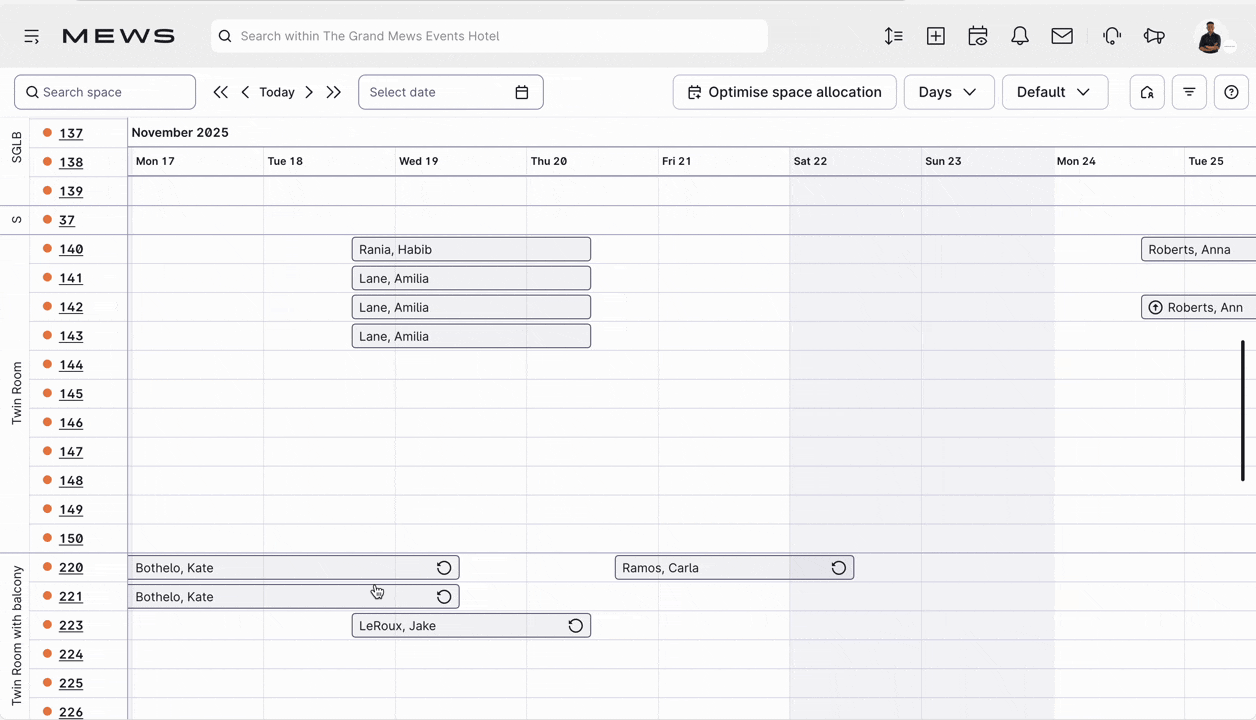Open the Select date picker
Viewport: 1256px width, 720px height.
tap(450, 92)
